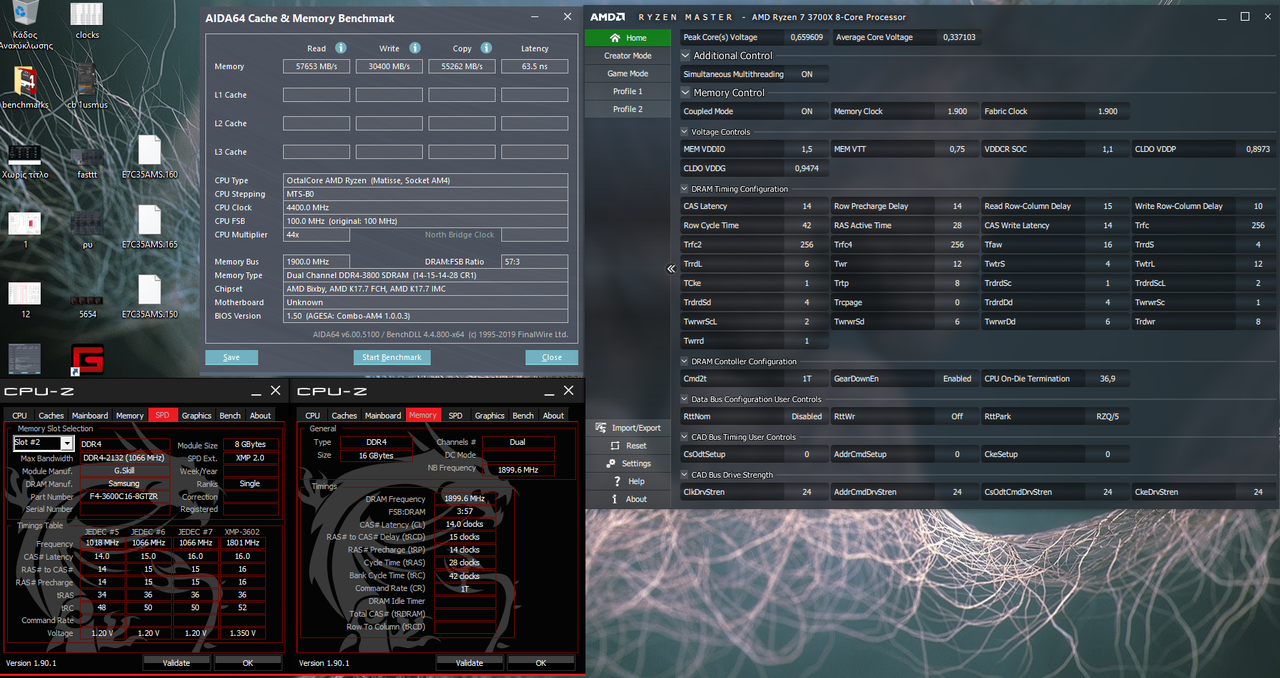Open Caches tab in CPU-Z Memory window
This screenshot has width=1280, height=678.
coord(344,415)
